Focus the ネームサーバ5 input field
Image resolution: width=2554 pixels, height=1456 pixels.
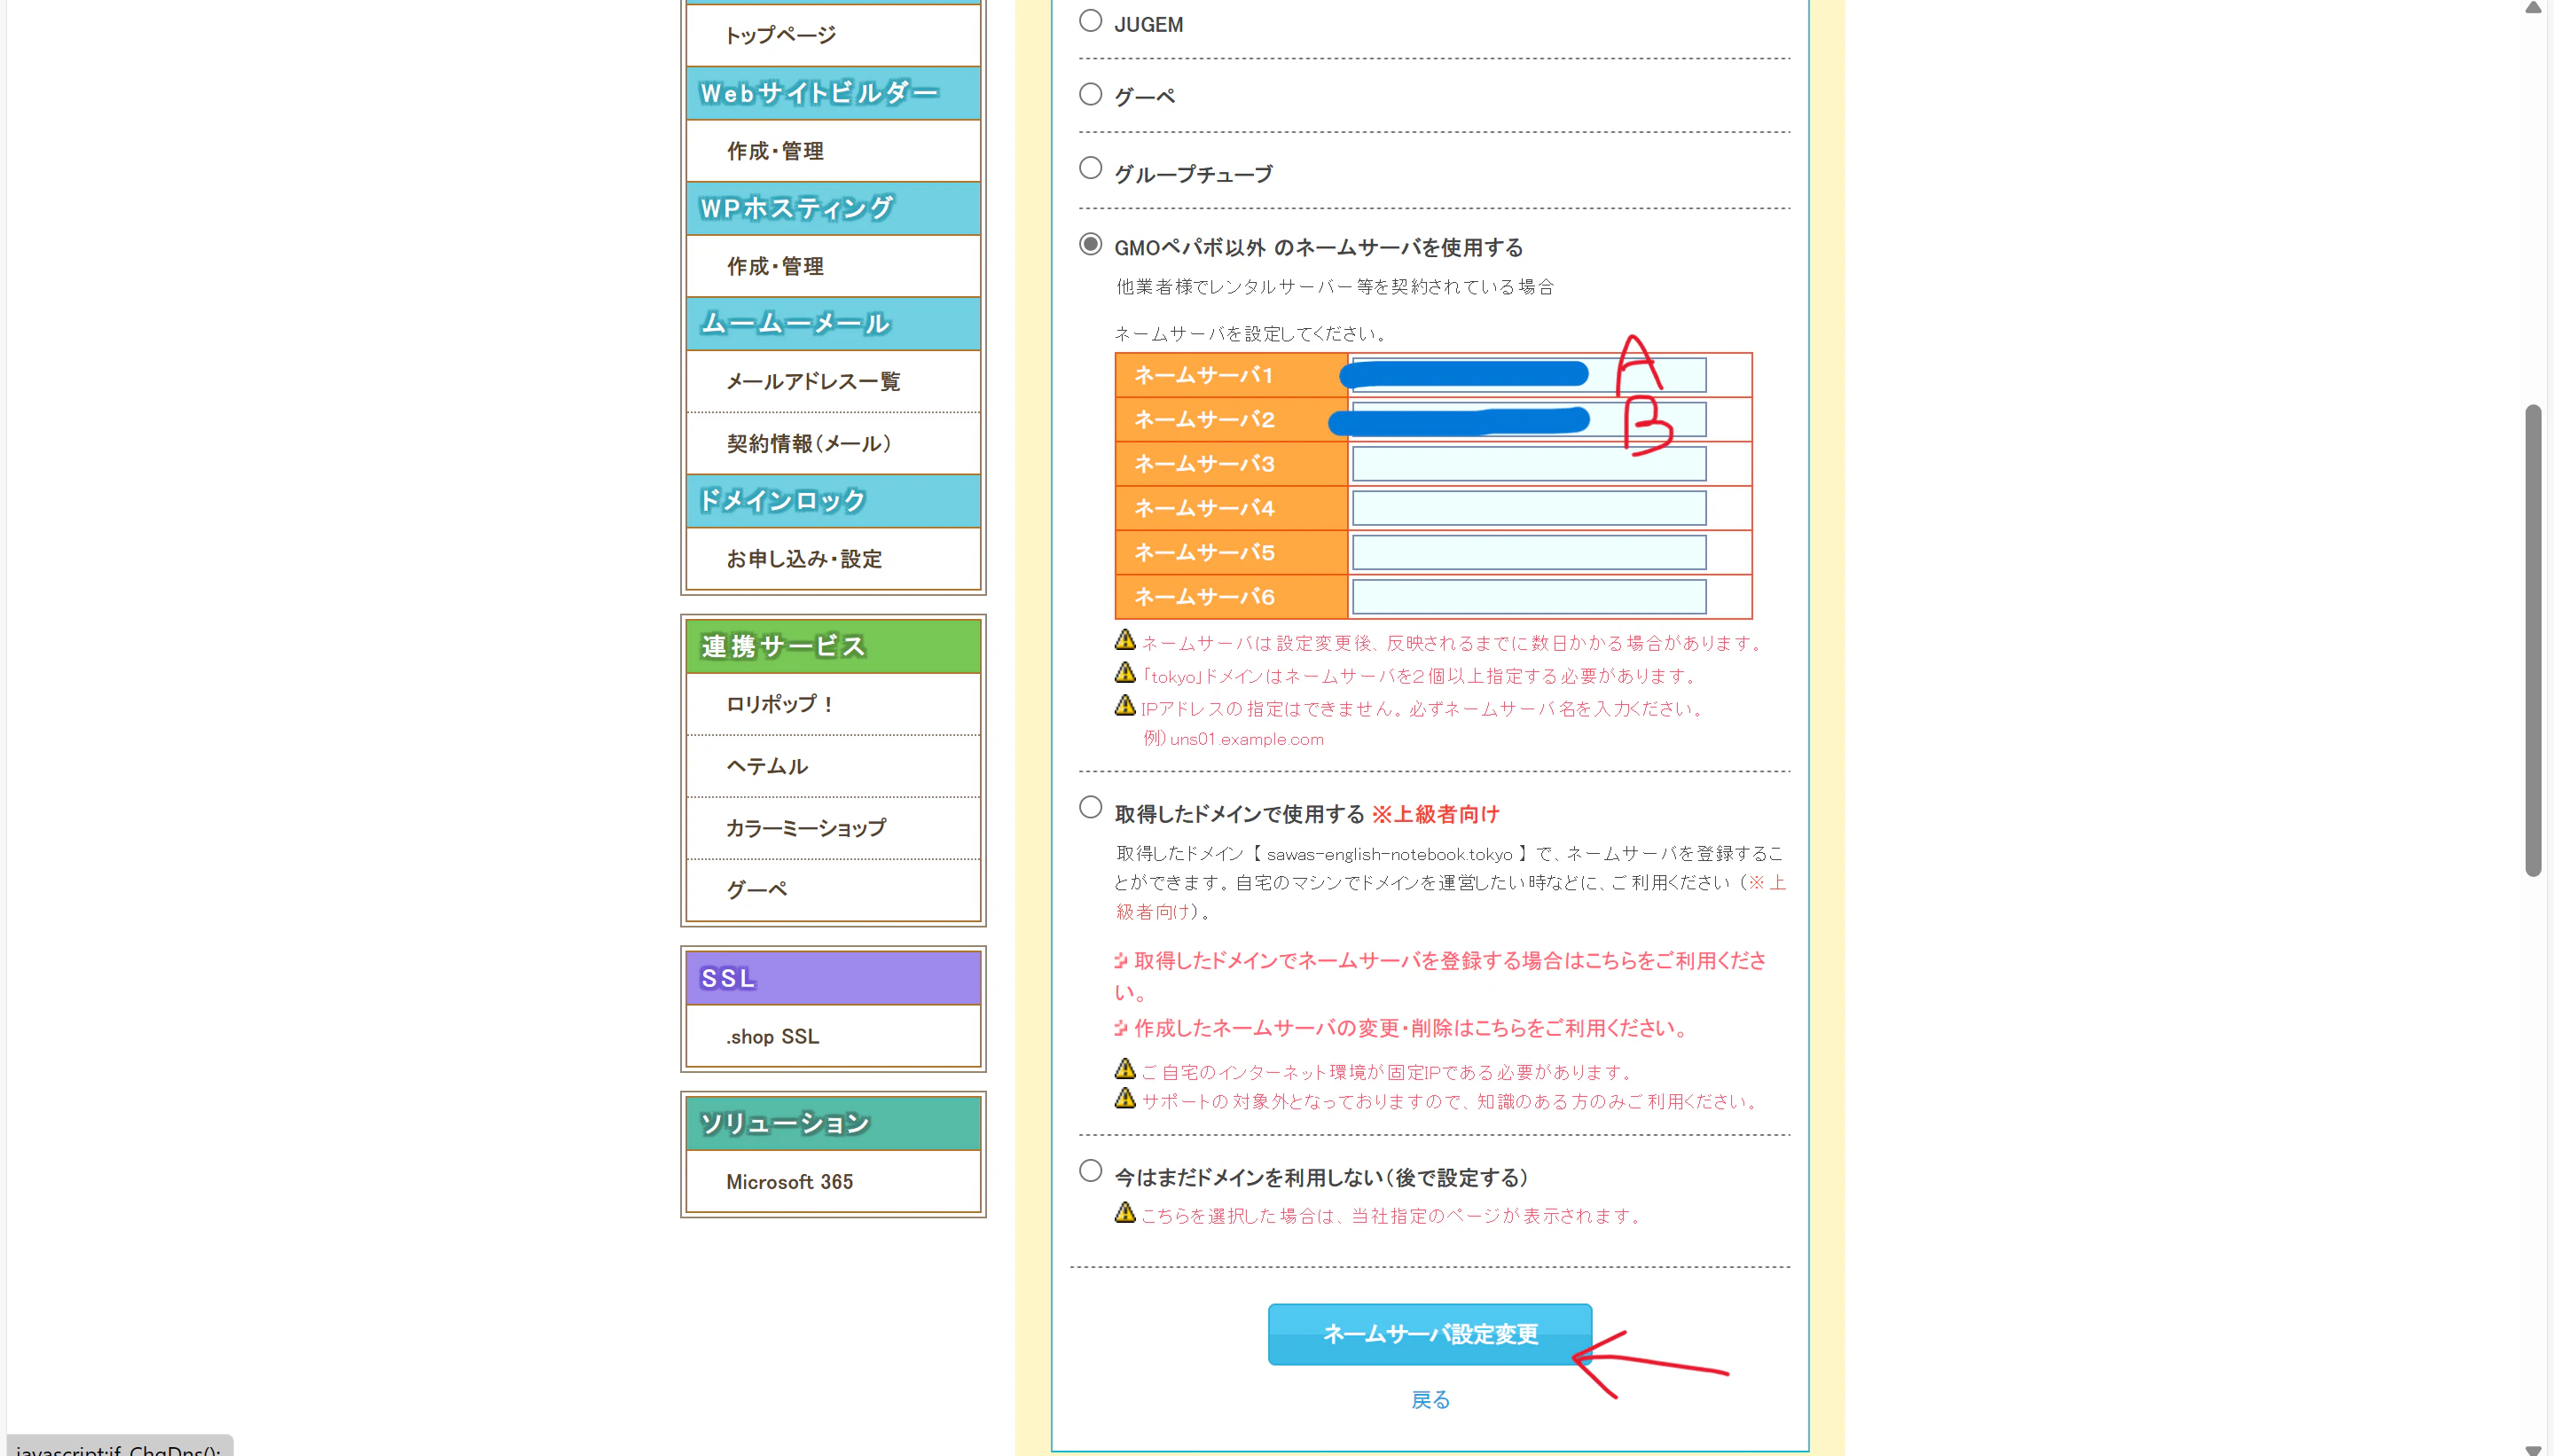pyautogui.click(x=1529, y=552)
